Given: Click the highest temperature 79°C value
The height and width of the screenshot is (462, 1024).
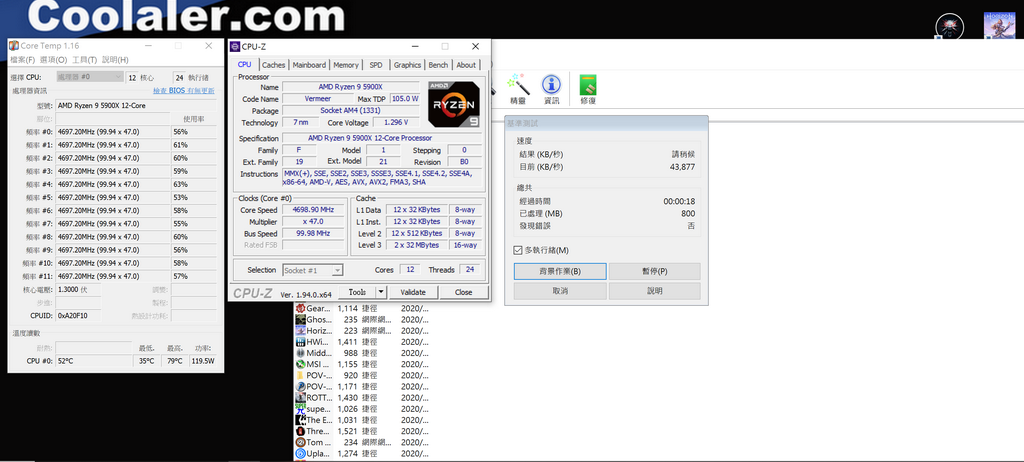Looking at the screenshot, I should (174, 361).
